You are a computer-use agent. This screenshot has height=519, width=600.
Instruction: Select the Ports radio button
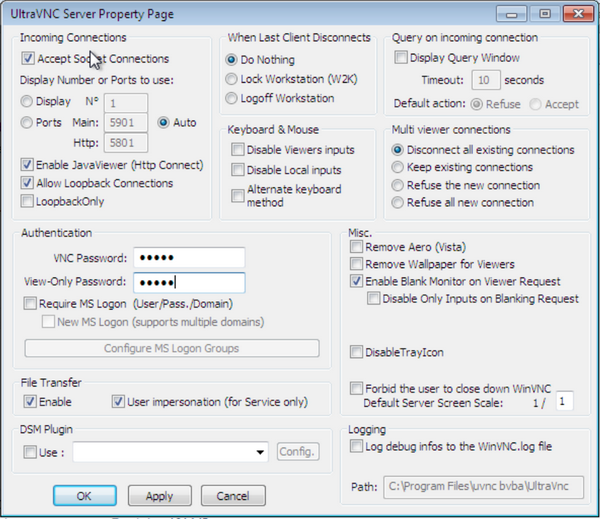point(26,122)
